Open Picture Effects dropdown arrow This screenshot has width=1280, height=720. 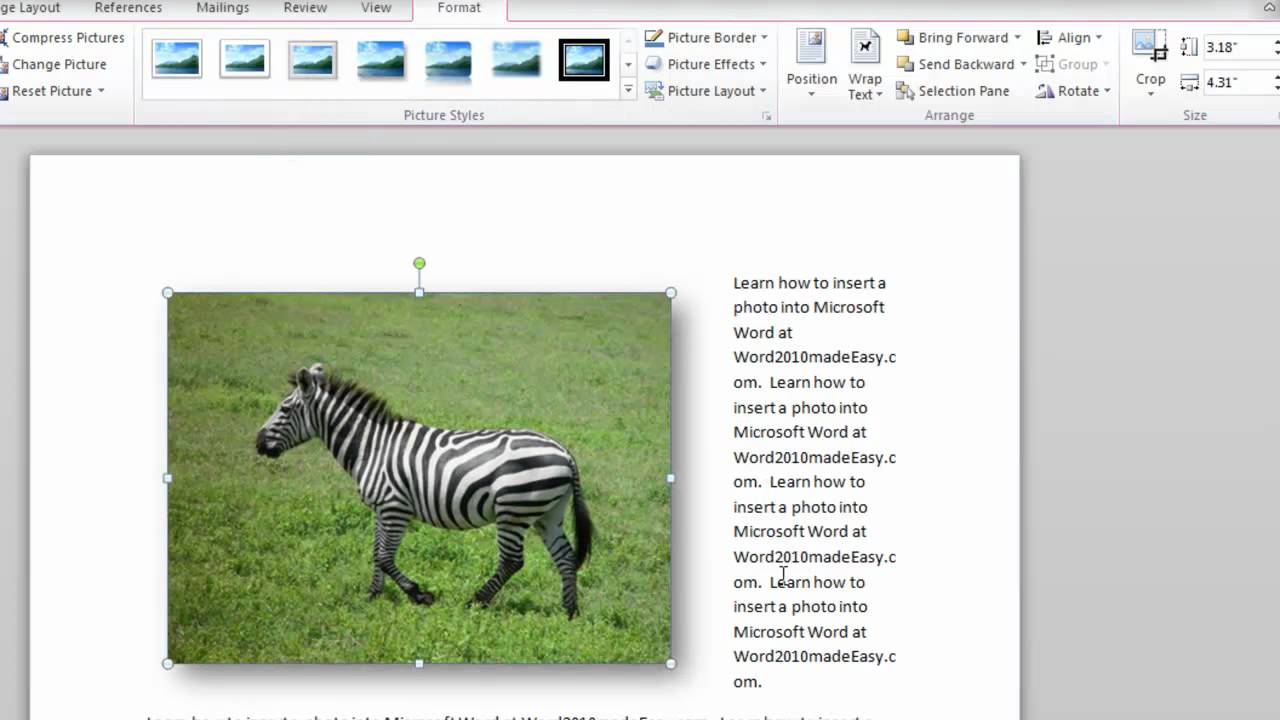tap(763, 64)
